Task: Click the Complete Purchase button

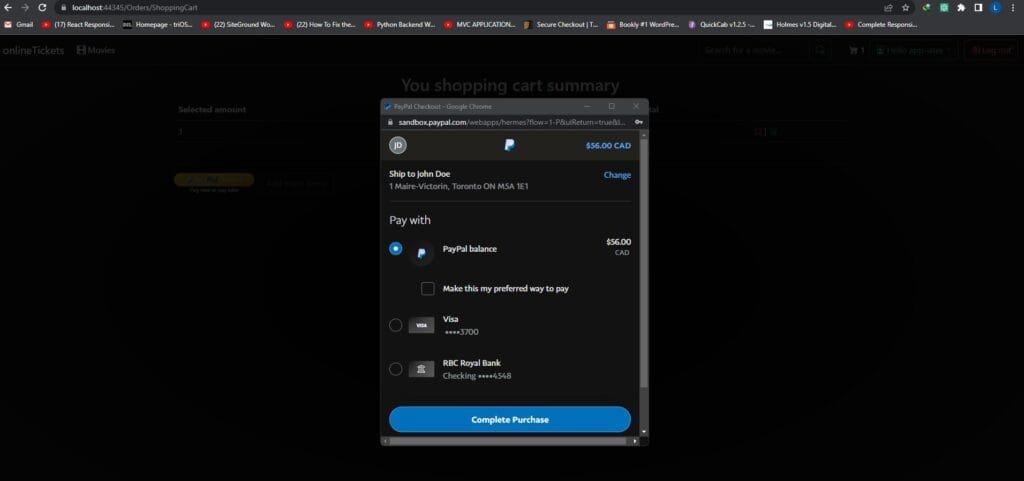Action: tap(510, 419)
